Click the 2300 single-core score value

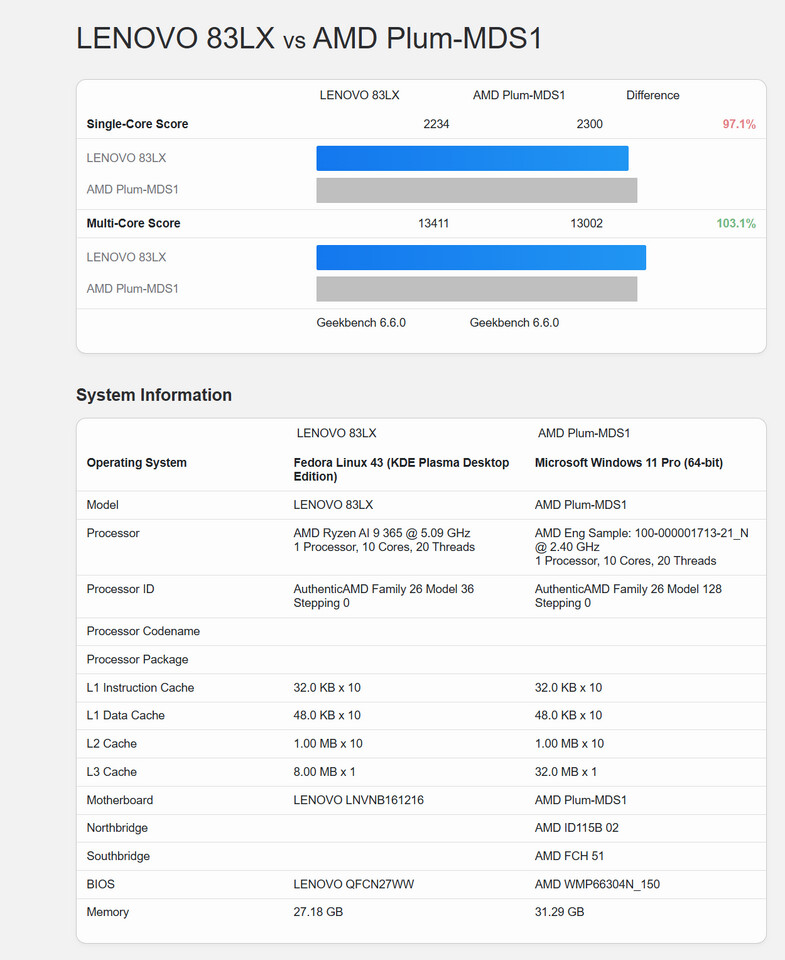click(589, 124)
